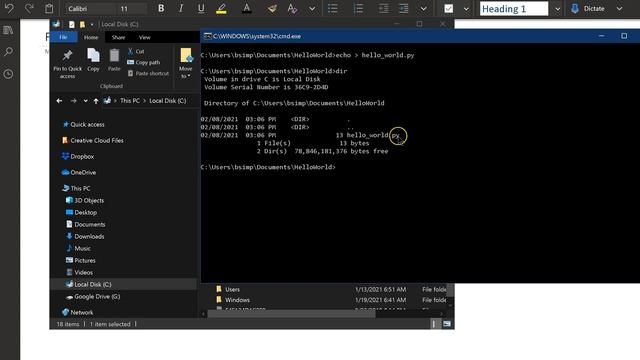The width and height of the screenshot is (640, 360).
Task: Click the Undo arrow in OneNote toolbar
Action: (x=9, y=8)
